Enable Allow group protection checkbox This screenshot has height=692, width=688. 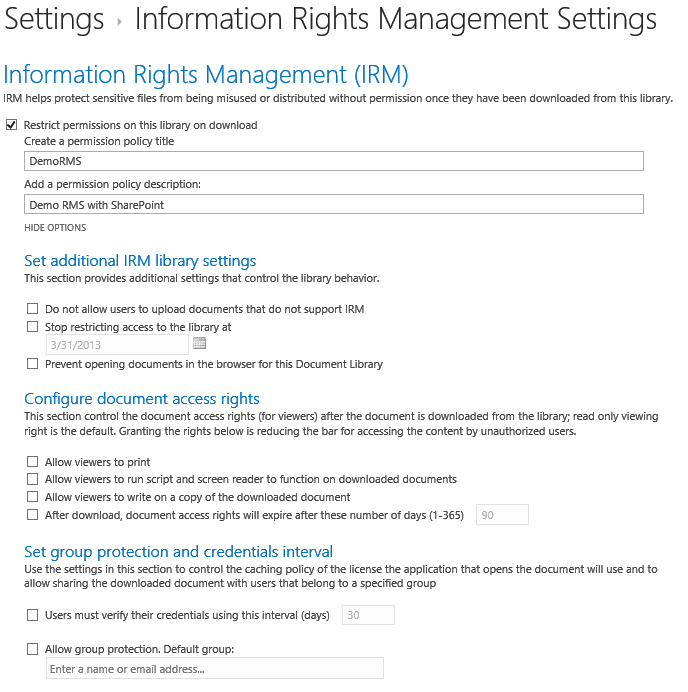click(33, 649)
